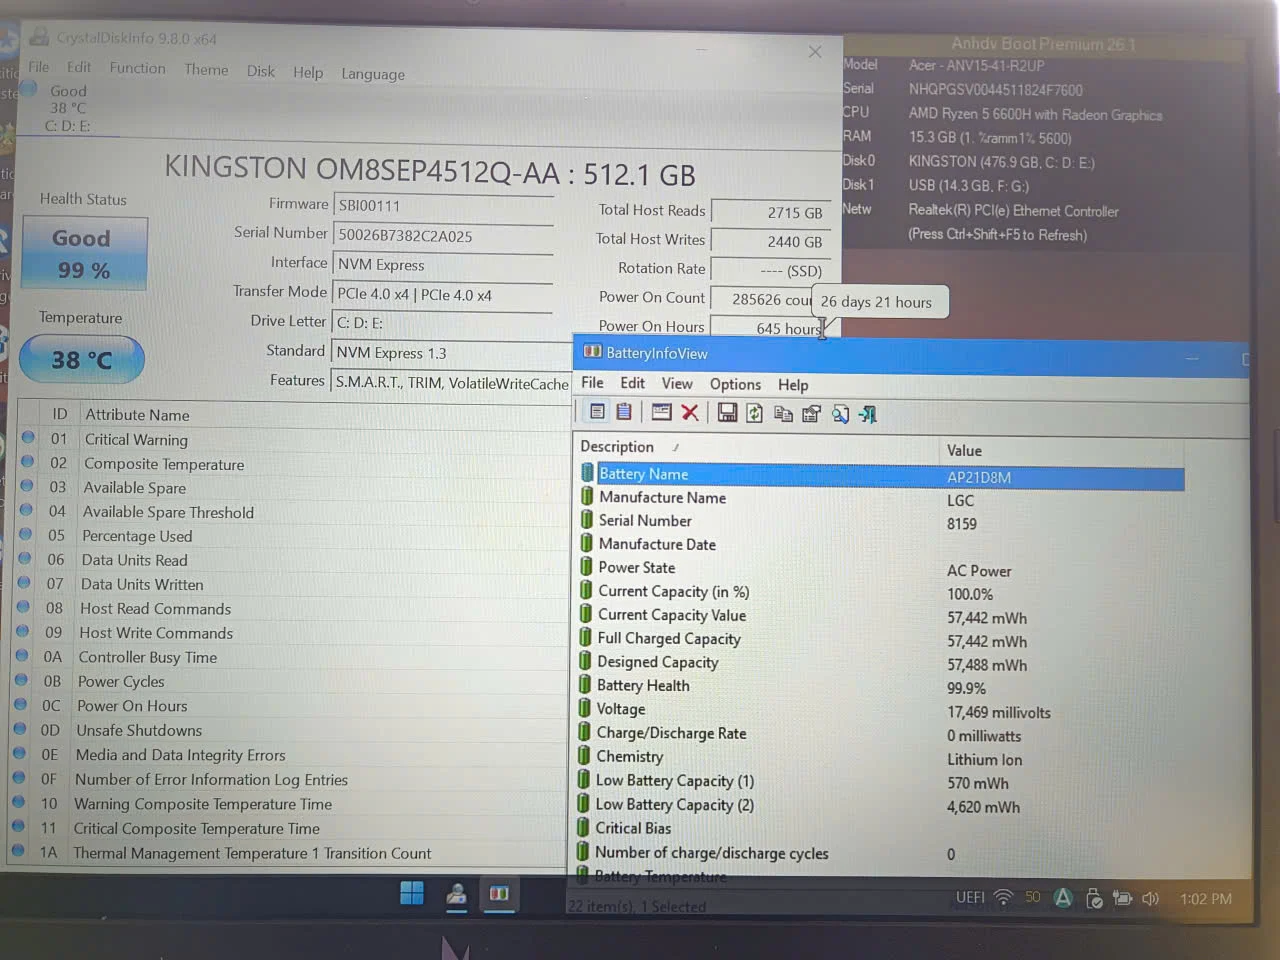This screenshot has height=960, width=1280.
Task: Click the Wi-Fi icon in system tray
Action: [x=1003, y=897]
